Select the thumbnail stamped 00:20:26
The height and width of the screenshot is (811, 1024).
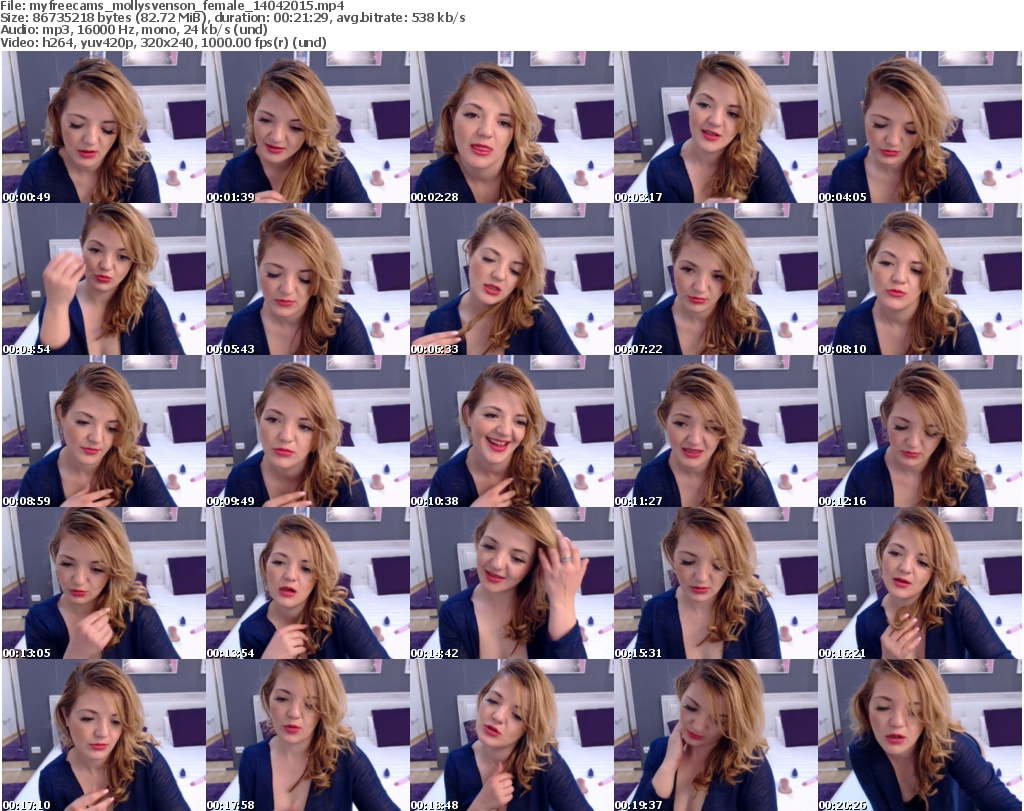coord(920,735)
